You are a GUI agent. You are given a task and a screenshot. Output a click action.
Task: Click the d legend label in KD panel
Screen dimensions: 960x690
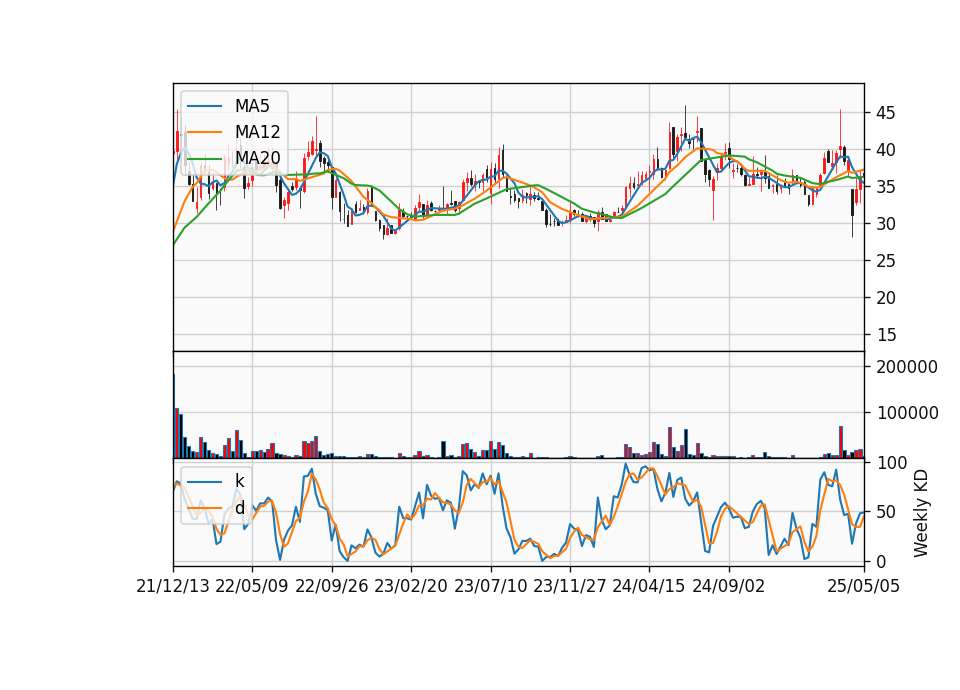239,508
